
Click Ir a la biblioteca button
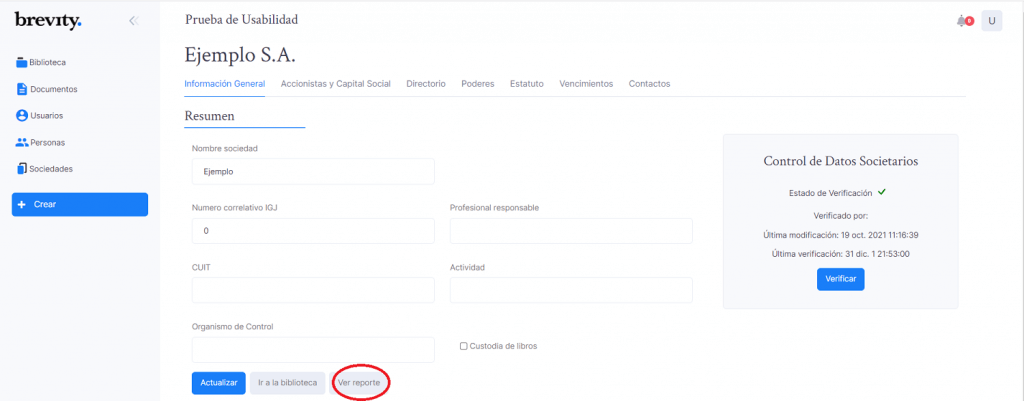(287, 383)
